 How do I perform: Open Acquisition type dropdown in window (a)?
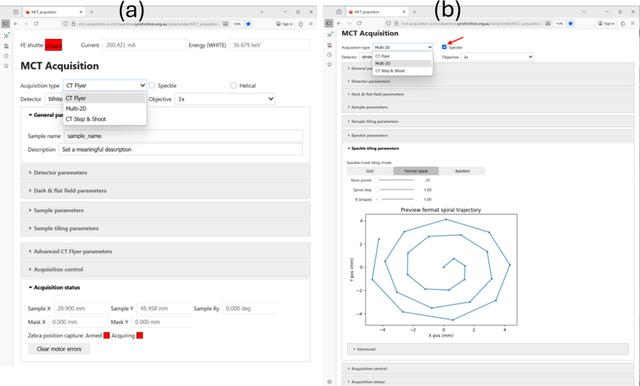pos(104,85)
